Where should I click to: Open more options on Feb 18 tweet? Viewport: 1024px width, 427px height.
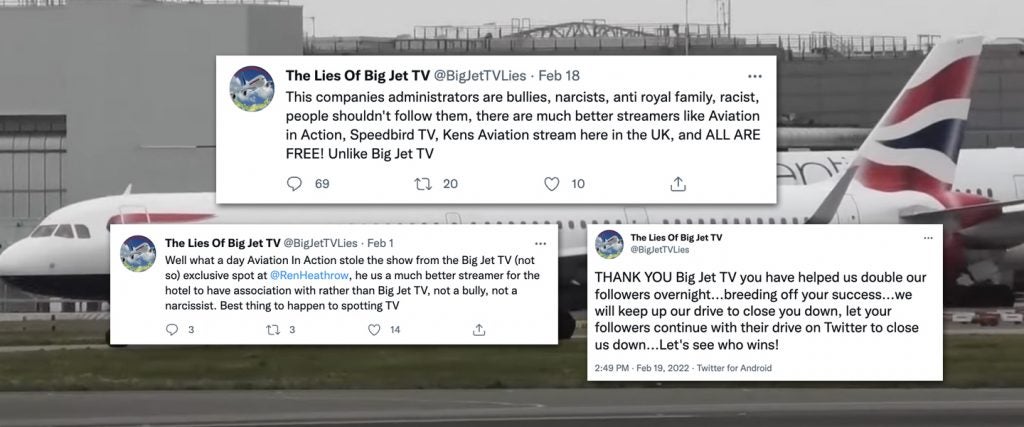pos(755,76)
